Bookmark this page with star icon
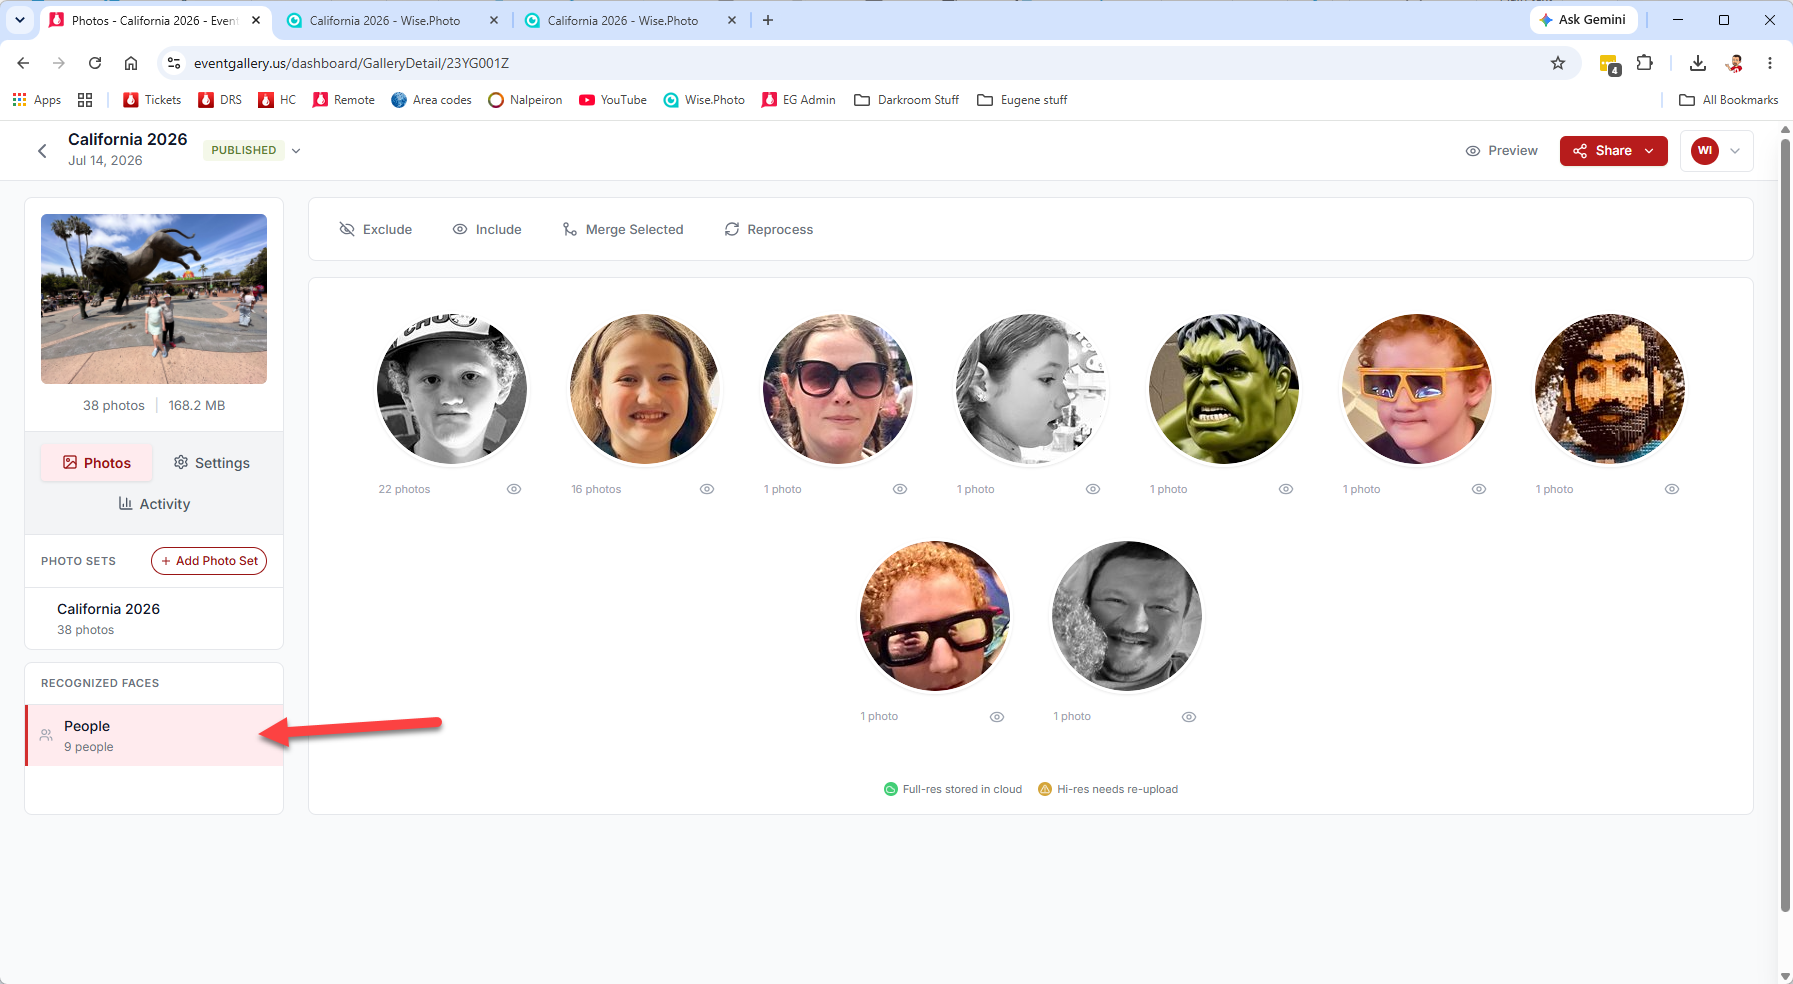Viewport: 1793px width, 984px height. click(1558, 63)
